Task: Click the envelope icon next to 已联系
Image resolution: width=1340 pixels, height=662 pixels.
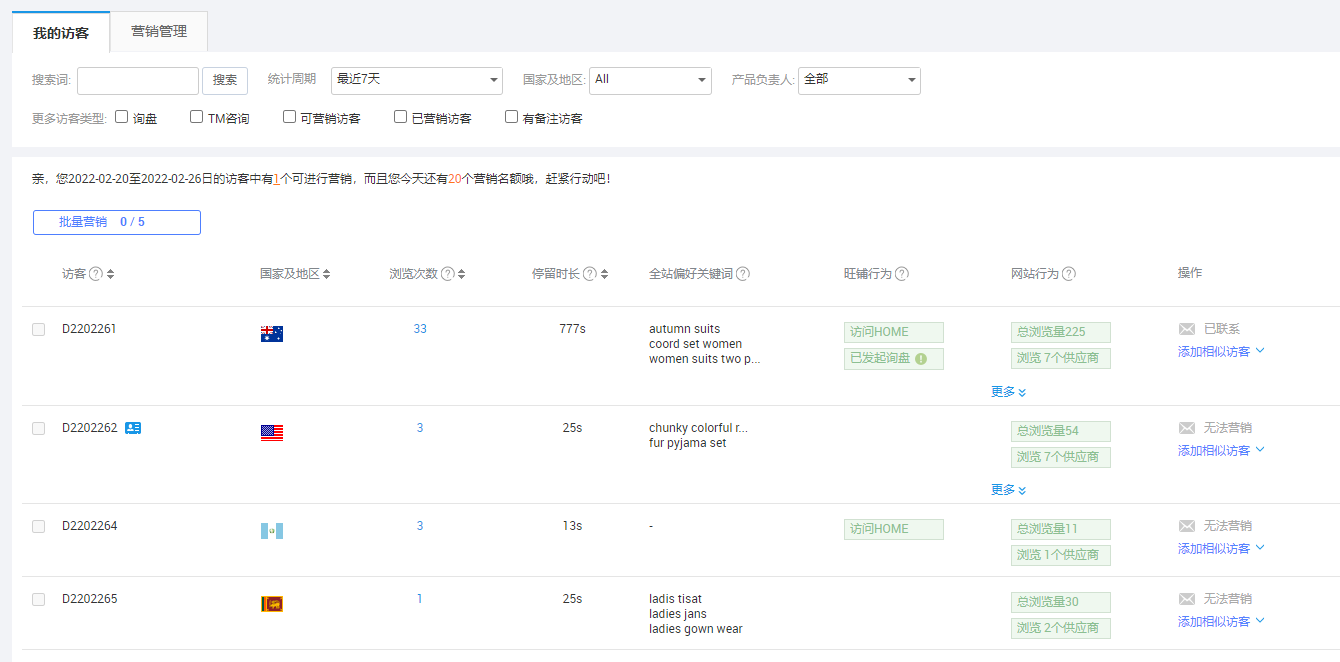Action: [x=1186, y=326]
